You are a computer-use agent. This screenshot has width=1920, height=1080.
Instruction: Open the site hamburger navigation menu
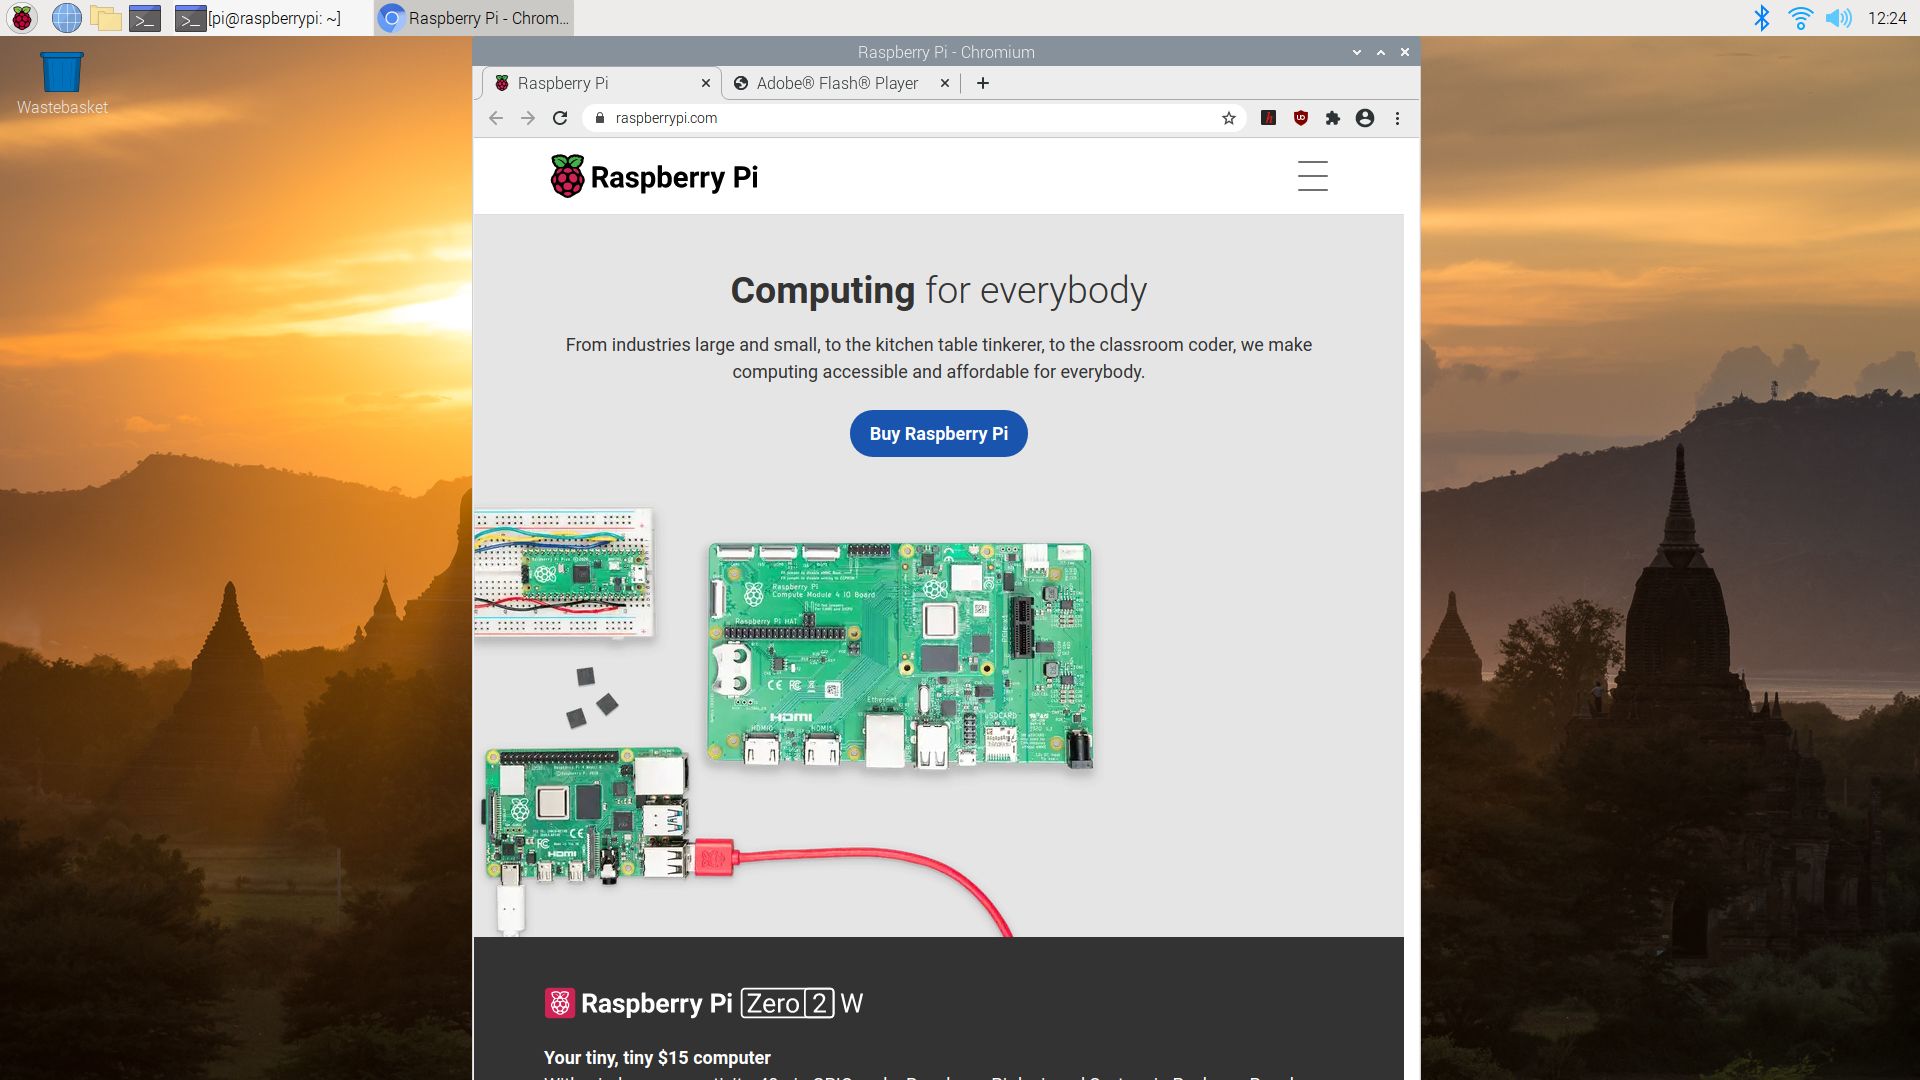click(x=1313, y=176)
